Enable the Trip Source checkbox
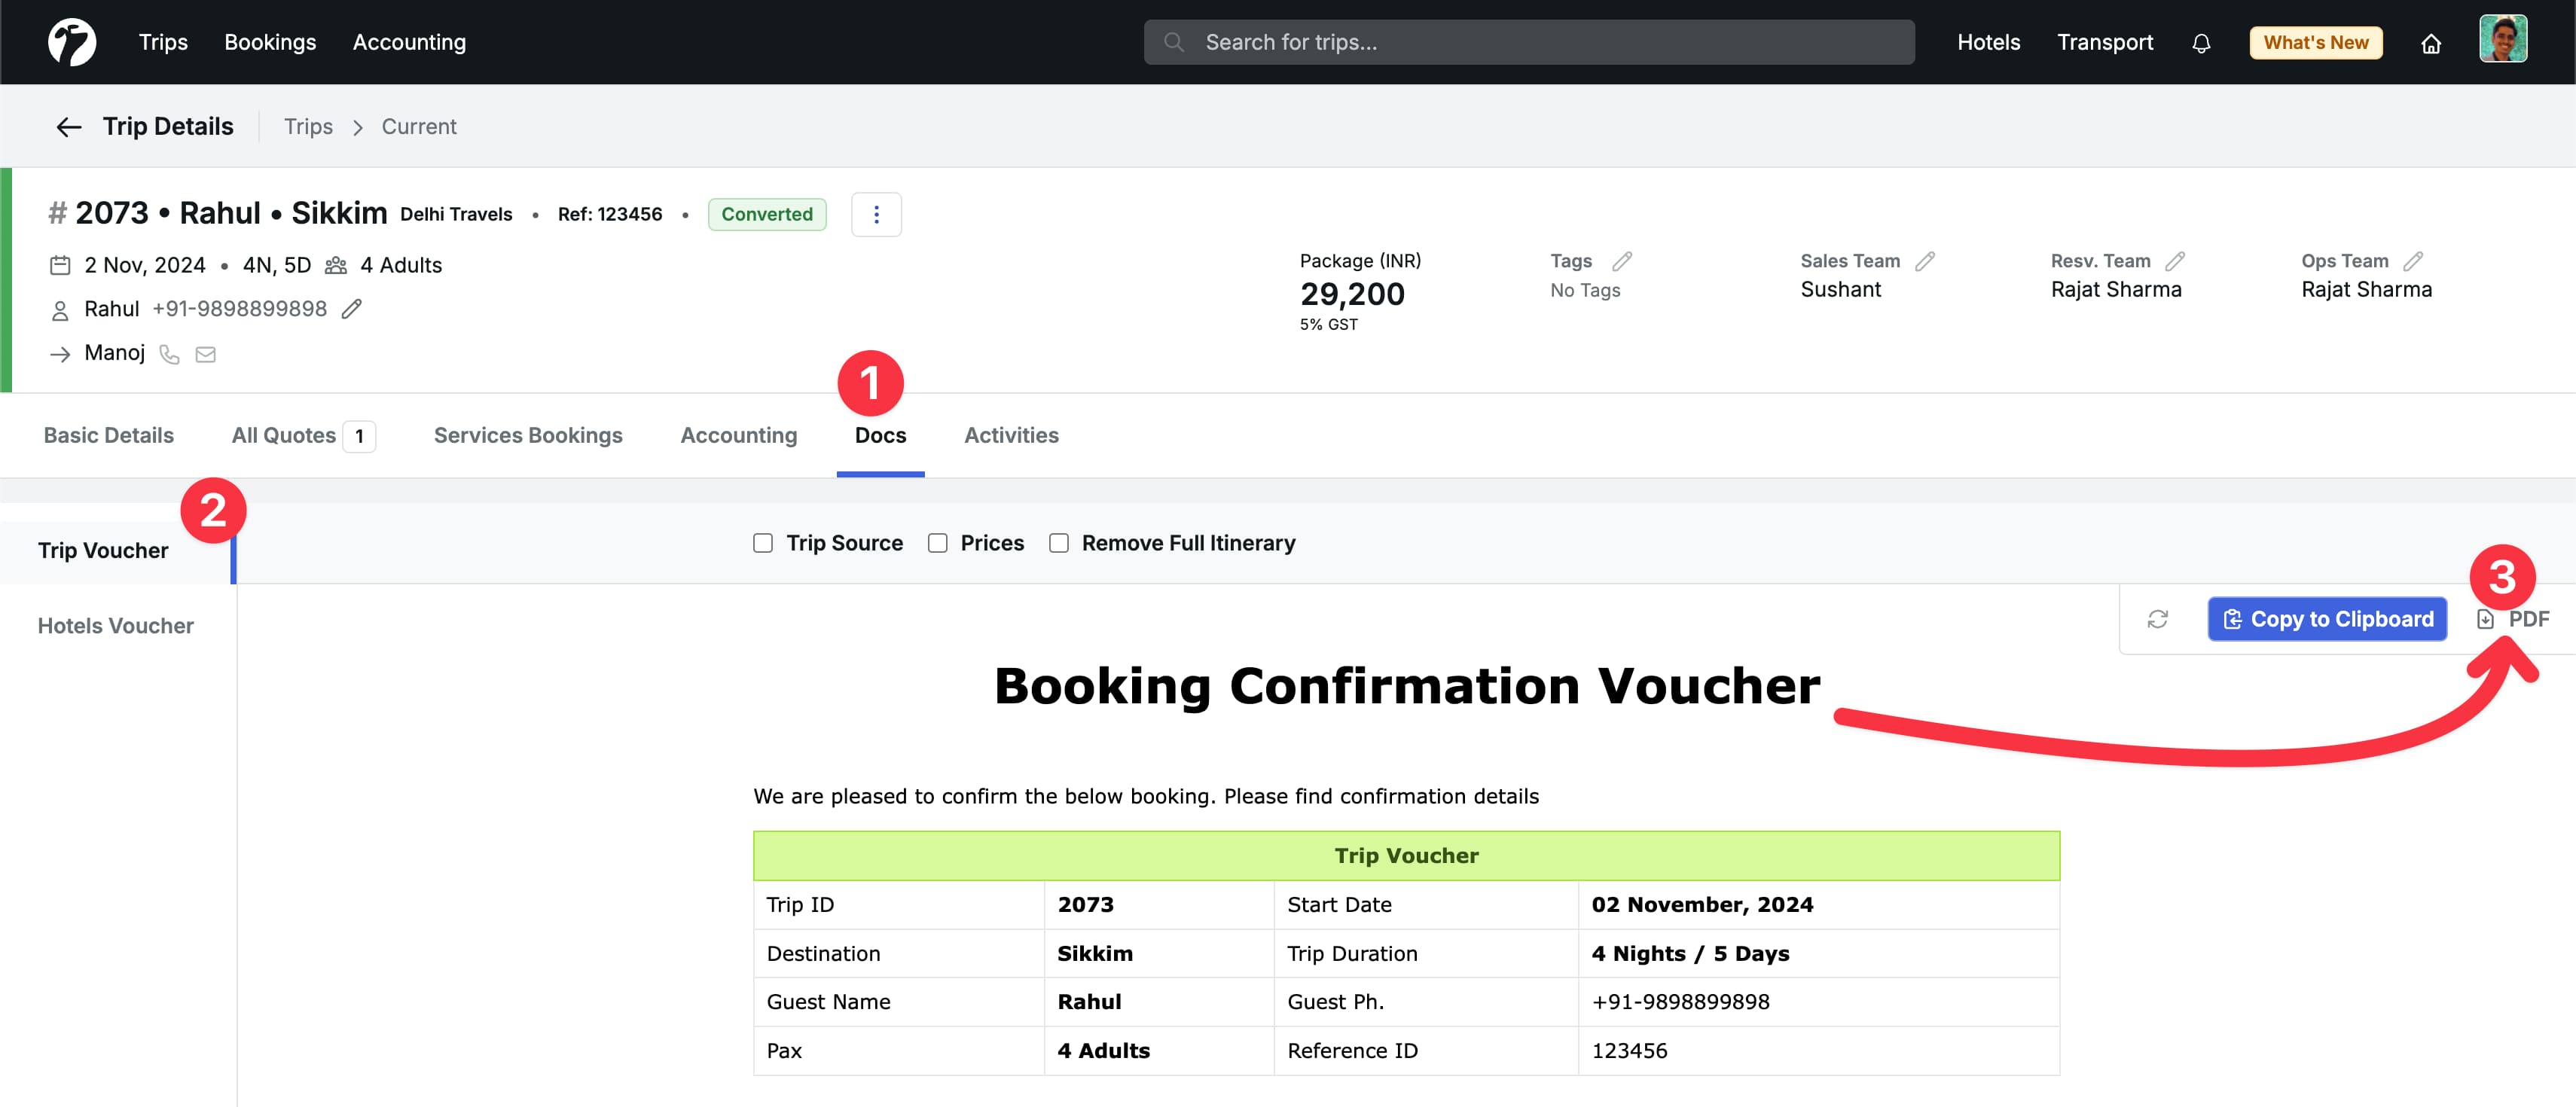 pos(763,542)
